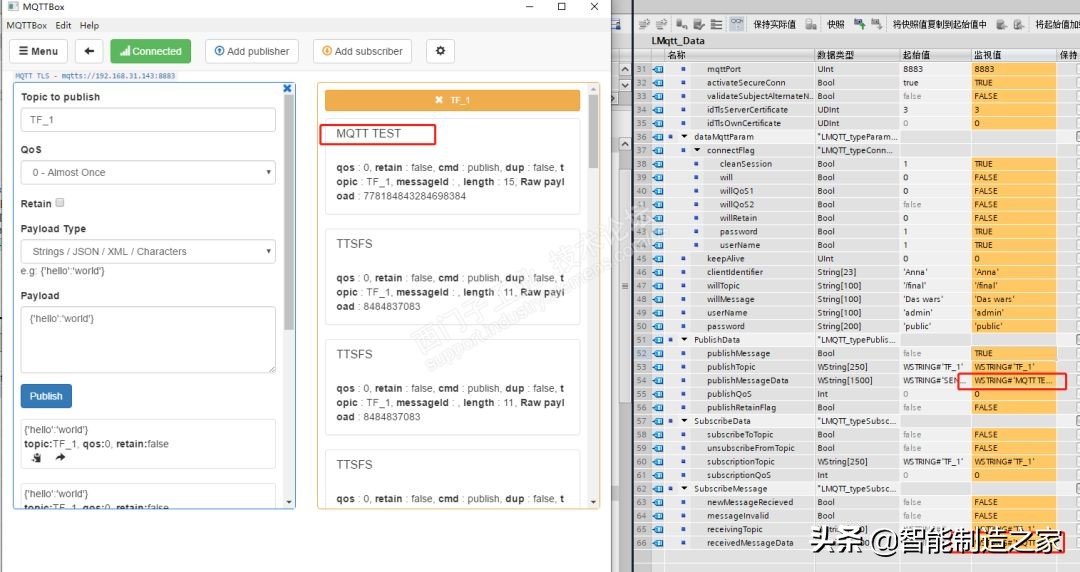Open the Payload Type dropdown
The width and height of the screenshot is (1080, 572).
(148, 252)
